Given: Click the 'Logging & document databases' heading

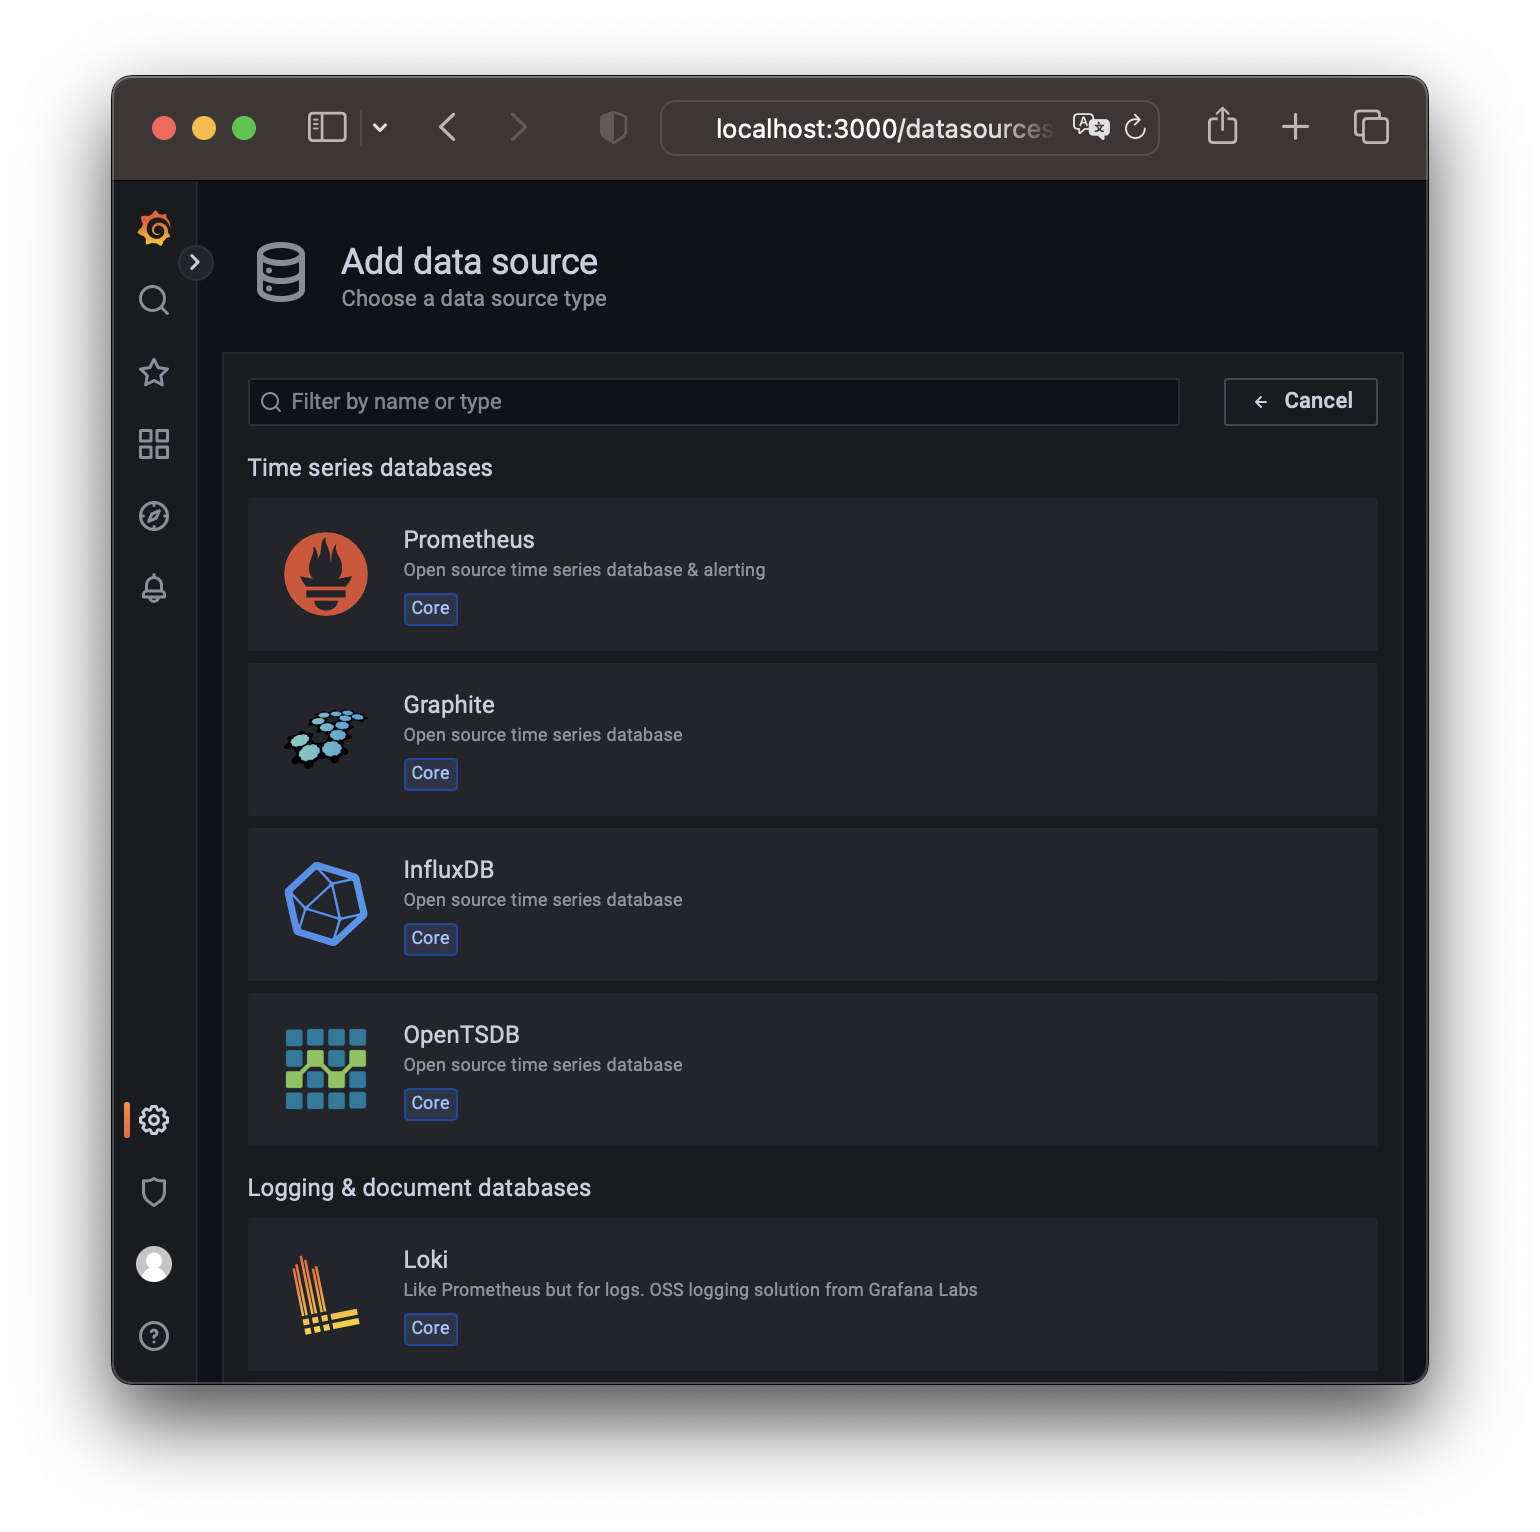Looking at the screenshot, I should click(x=419, y=1188).
